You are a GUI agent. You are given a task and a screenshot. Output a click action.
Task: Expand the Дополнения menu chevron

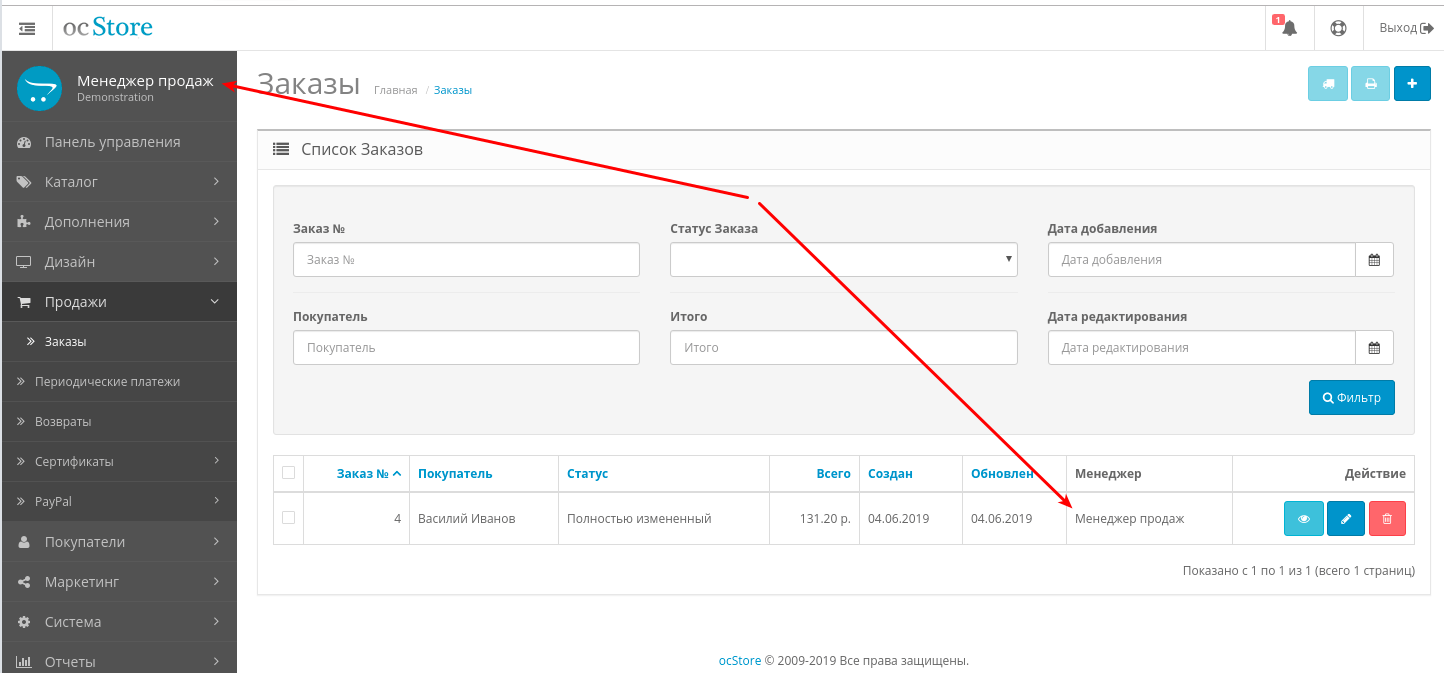[216, 222]
